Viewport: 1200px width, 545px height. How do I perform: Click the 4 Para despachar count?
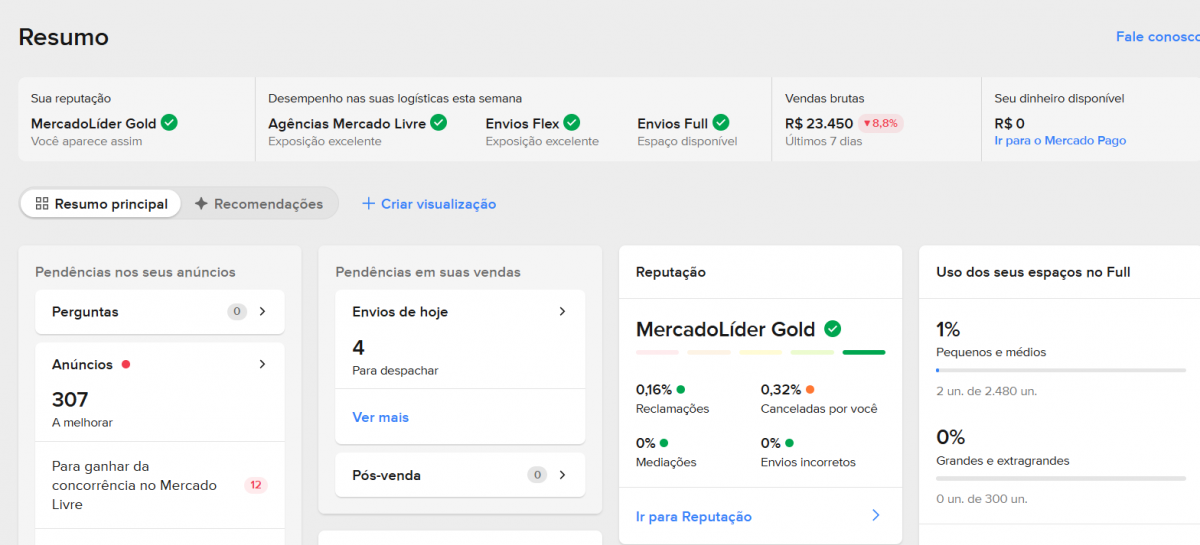[x=358, y=348]
